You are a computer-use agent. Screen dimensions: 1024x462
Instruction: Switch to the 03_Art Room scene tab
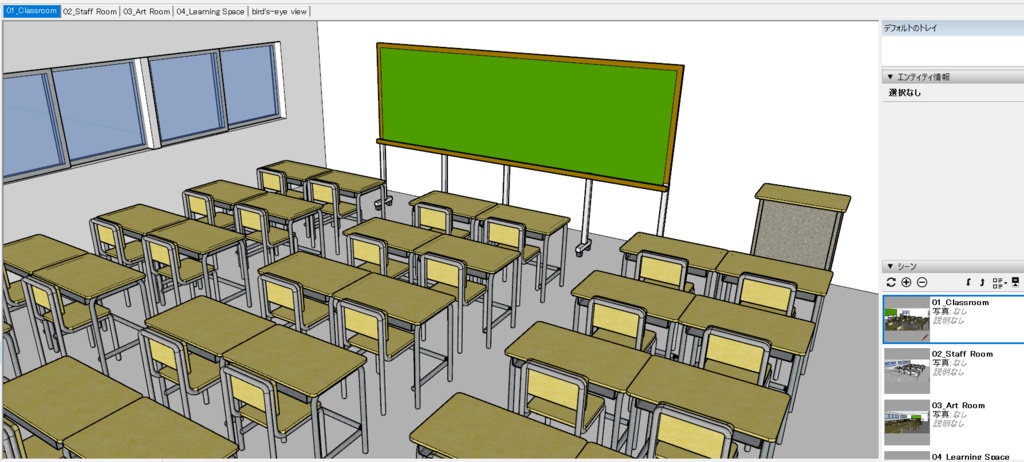coord(147,11)
